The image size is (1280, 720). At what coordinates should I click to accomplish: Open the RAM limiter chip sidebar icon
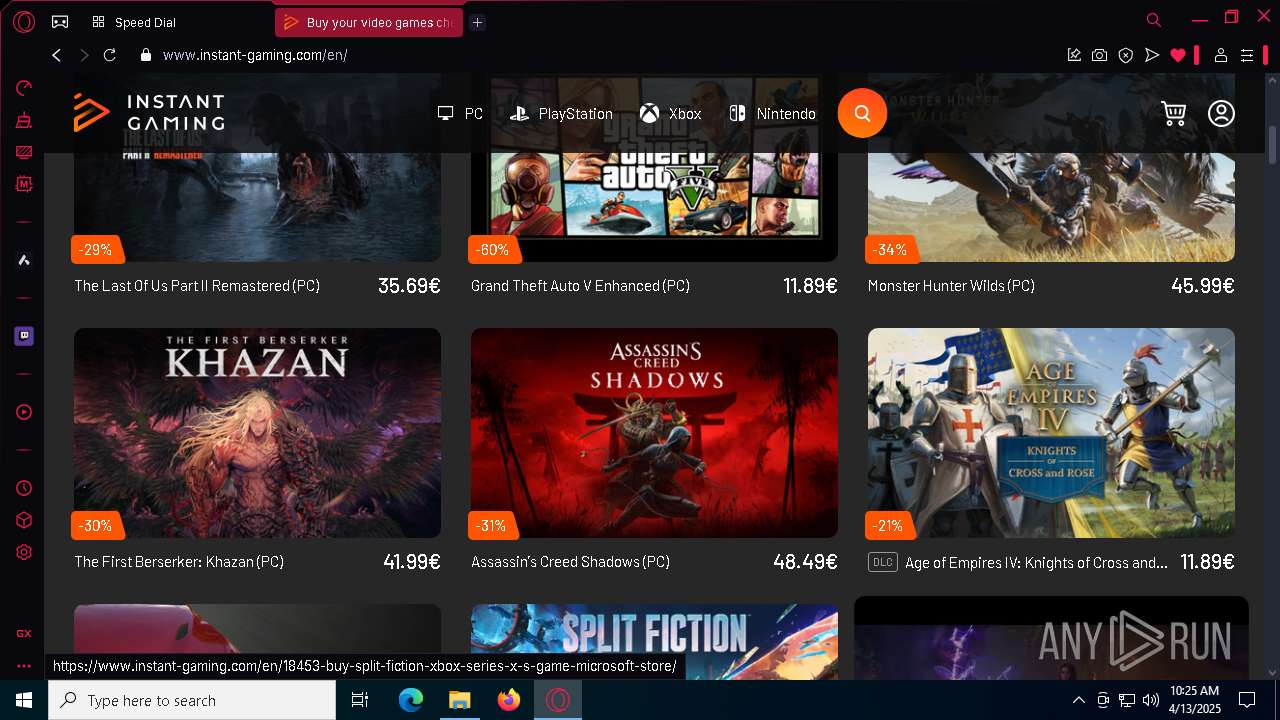pos(24,184)
